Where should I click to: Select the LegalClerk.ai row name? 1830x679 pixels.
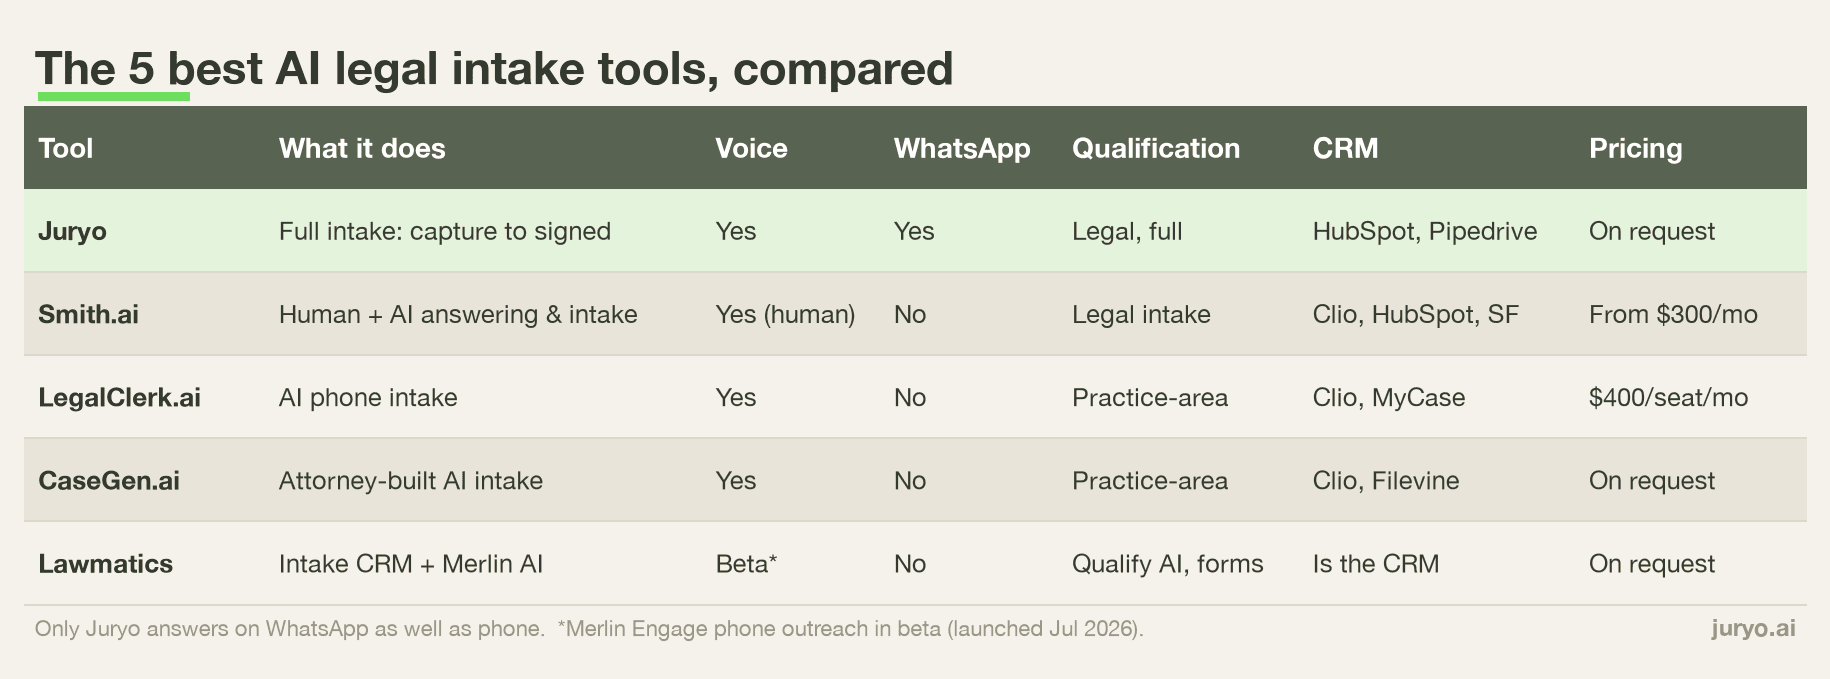pyautogui.click(x=119, y=397)
